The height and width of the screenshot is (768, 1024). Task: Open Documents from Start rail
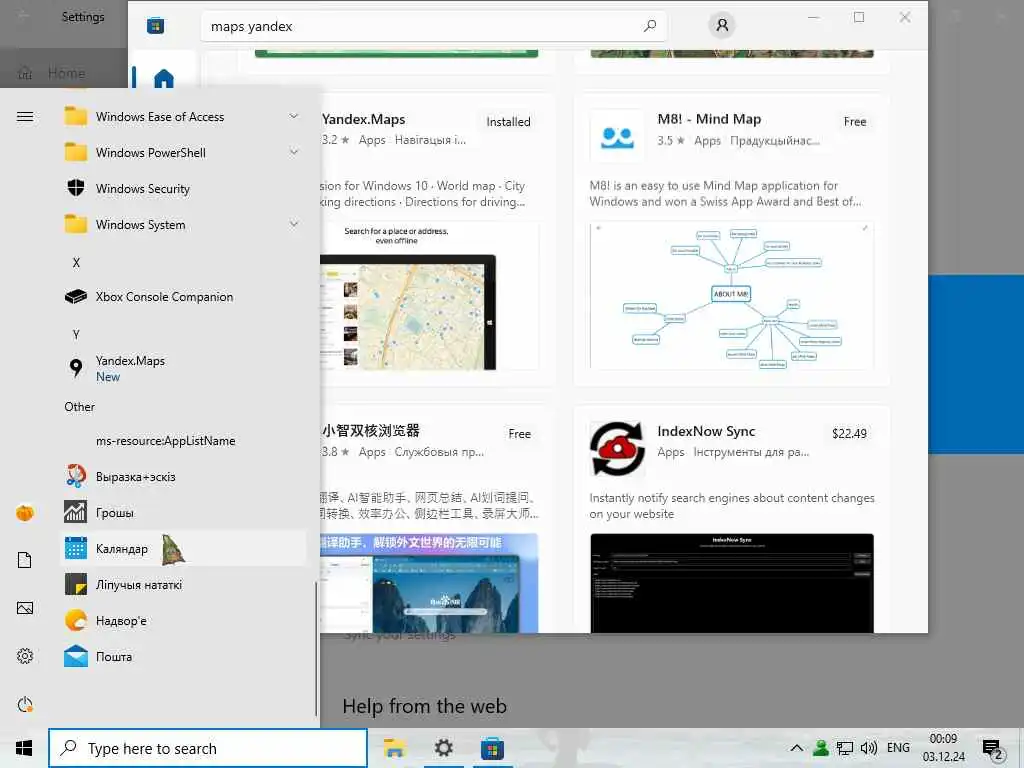25,560
